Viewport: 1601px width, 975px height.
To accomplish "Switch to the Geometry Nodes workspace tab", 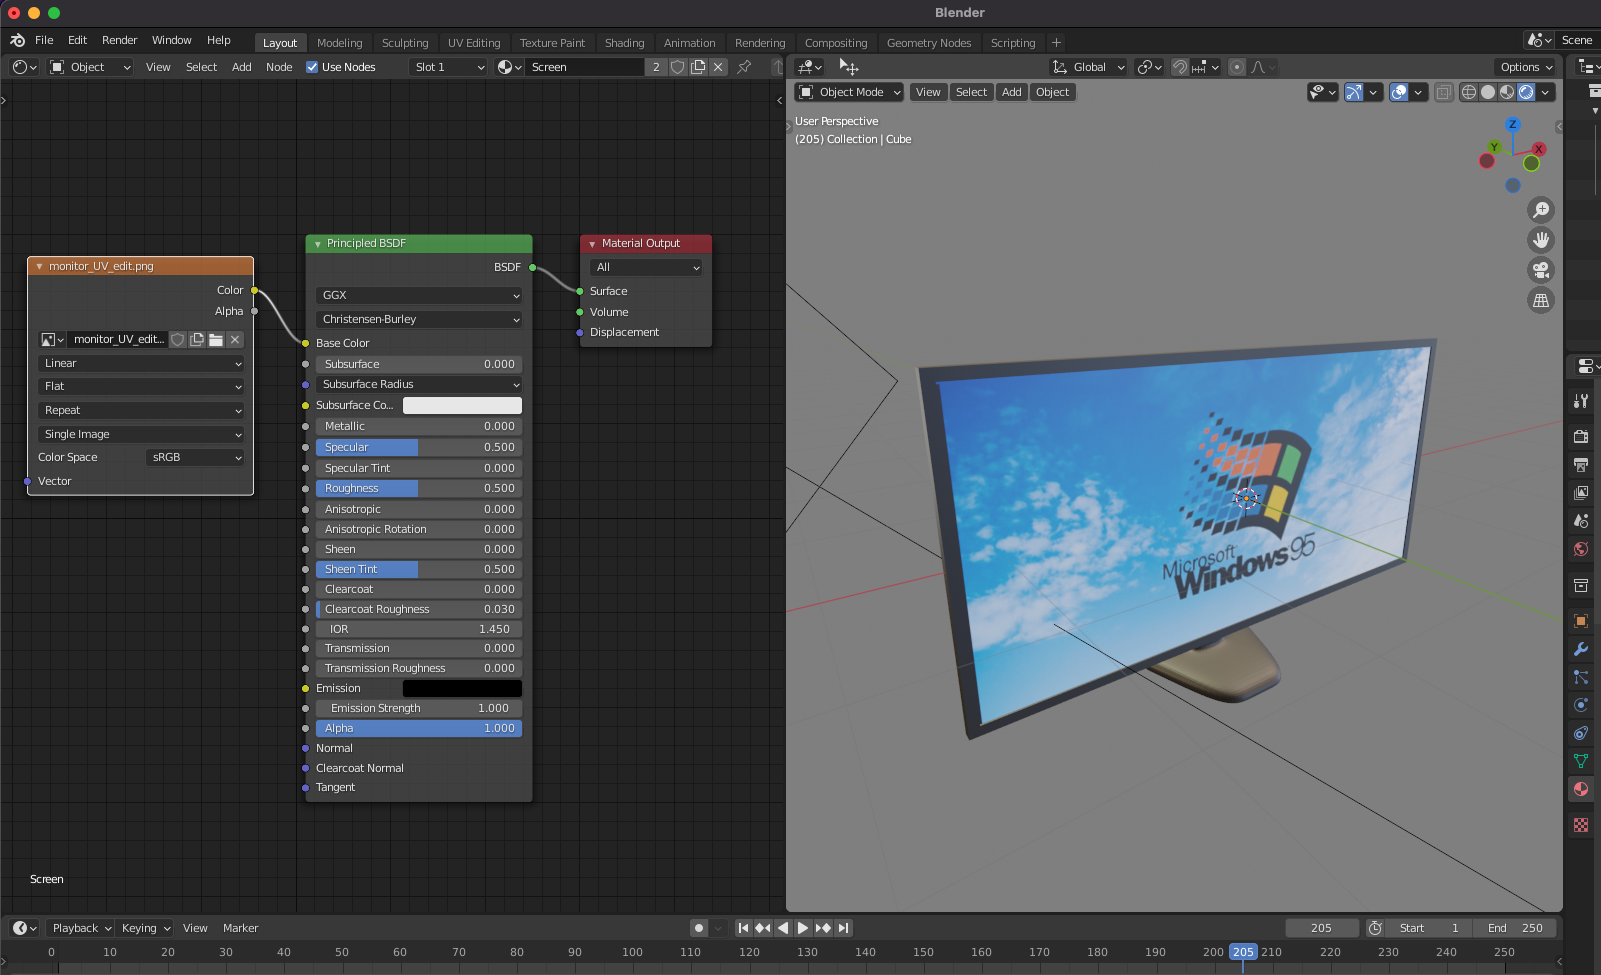I will point(929,43).
